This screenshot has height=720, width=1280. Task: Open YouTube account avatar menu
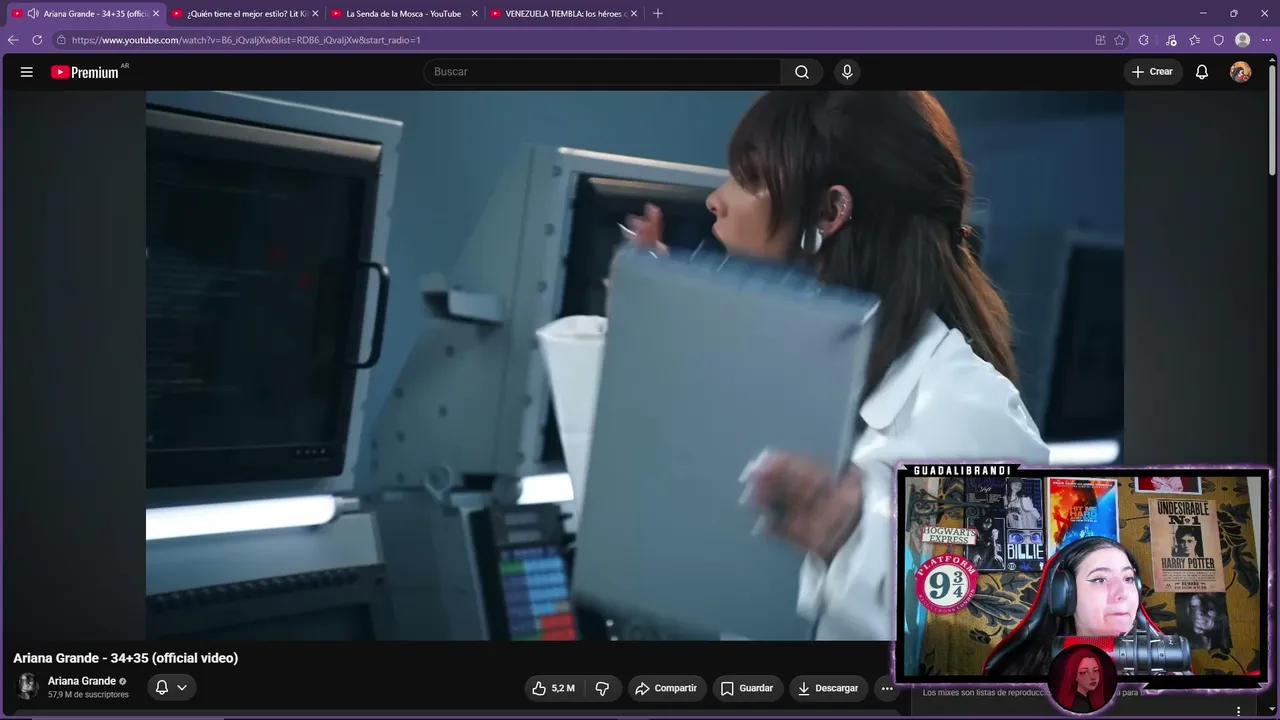click(x=1240, y=72)
